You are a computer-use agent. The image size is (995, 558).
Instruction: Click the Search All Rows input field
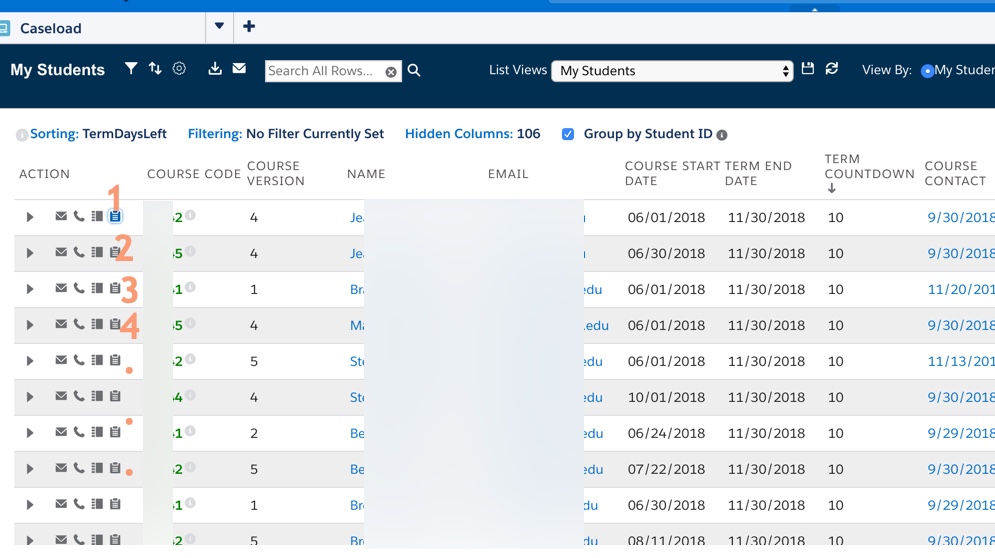(322, 71)
